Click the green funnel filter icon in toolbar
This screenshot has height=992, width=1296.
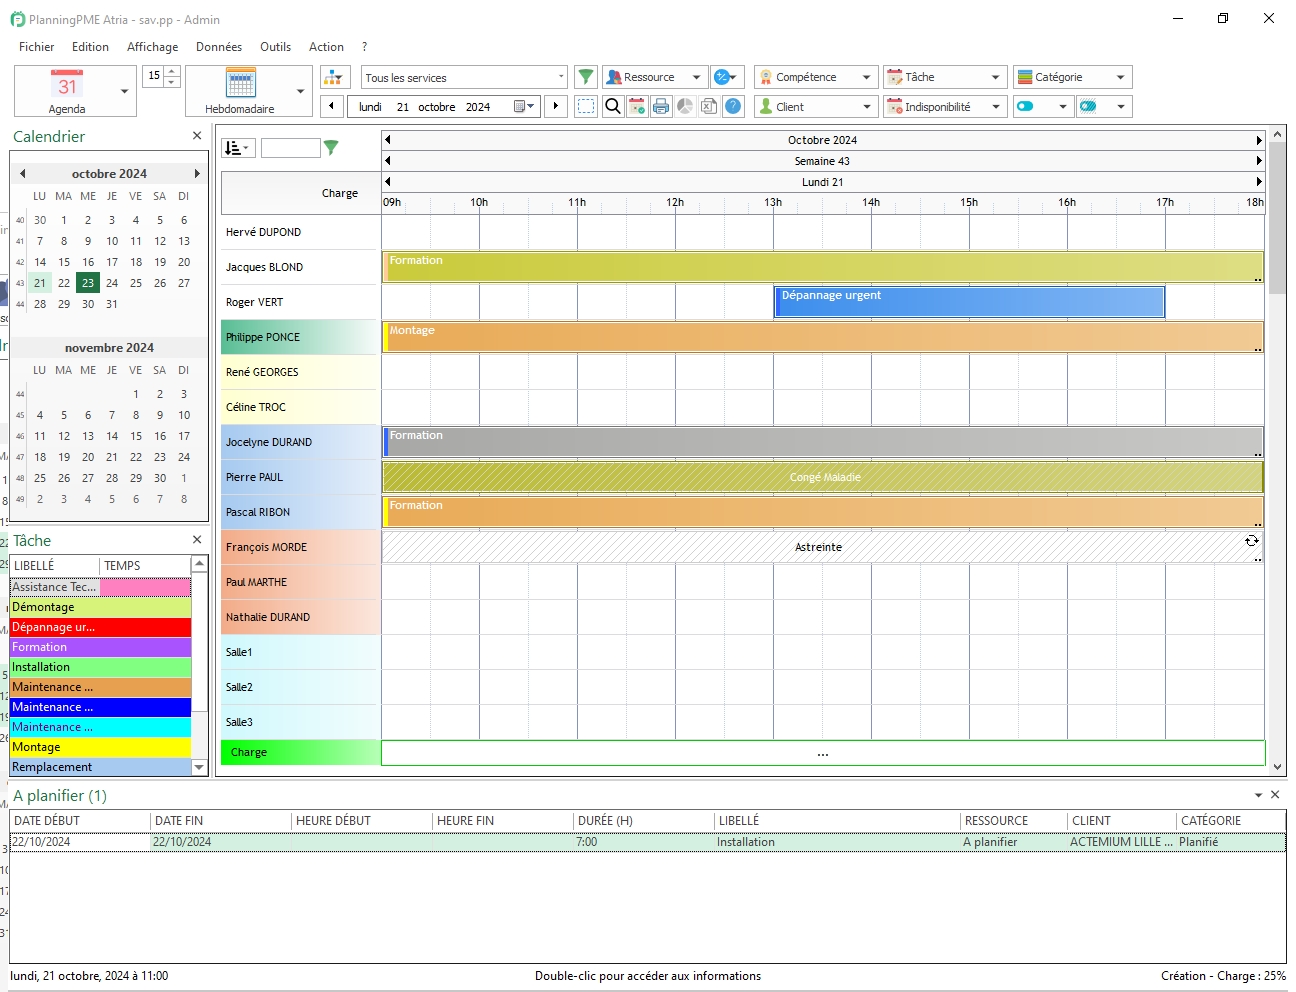click(586, 77)
